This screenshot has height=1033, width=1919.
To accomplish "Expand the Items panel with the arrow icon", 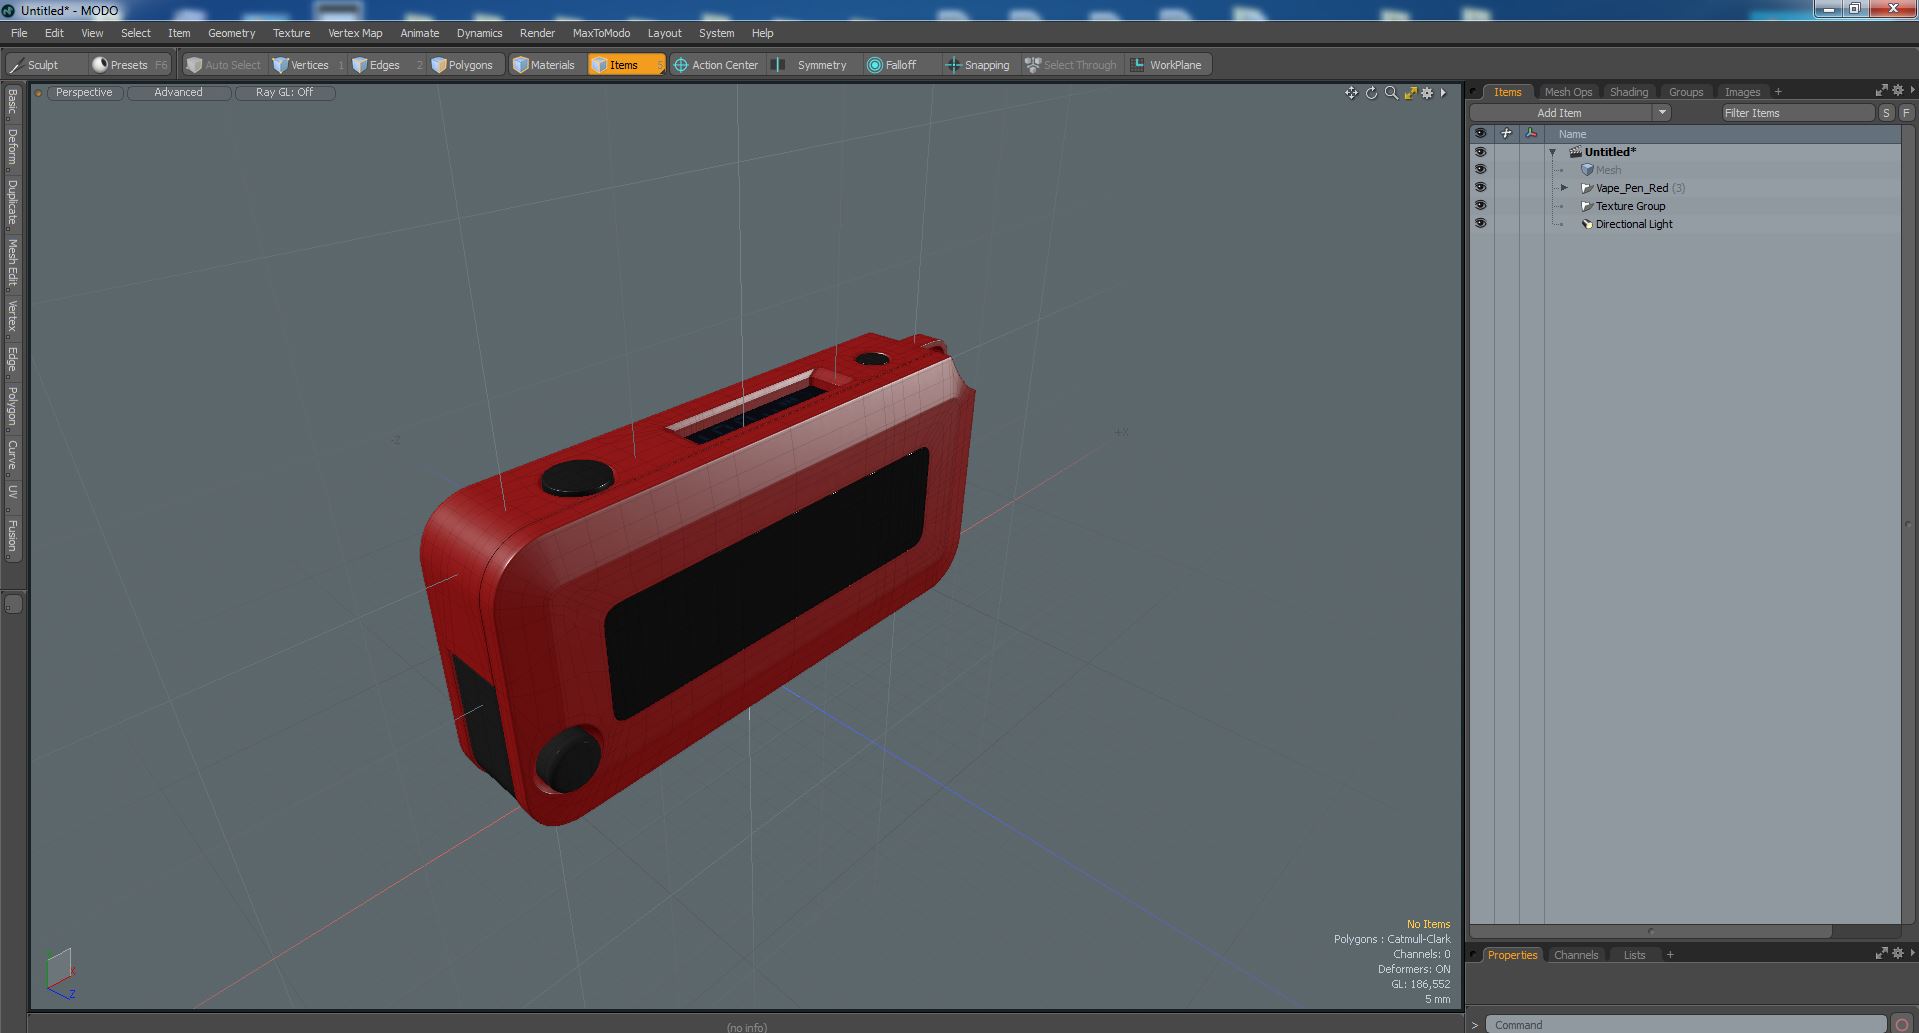I will [1881, 90].
